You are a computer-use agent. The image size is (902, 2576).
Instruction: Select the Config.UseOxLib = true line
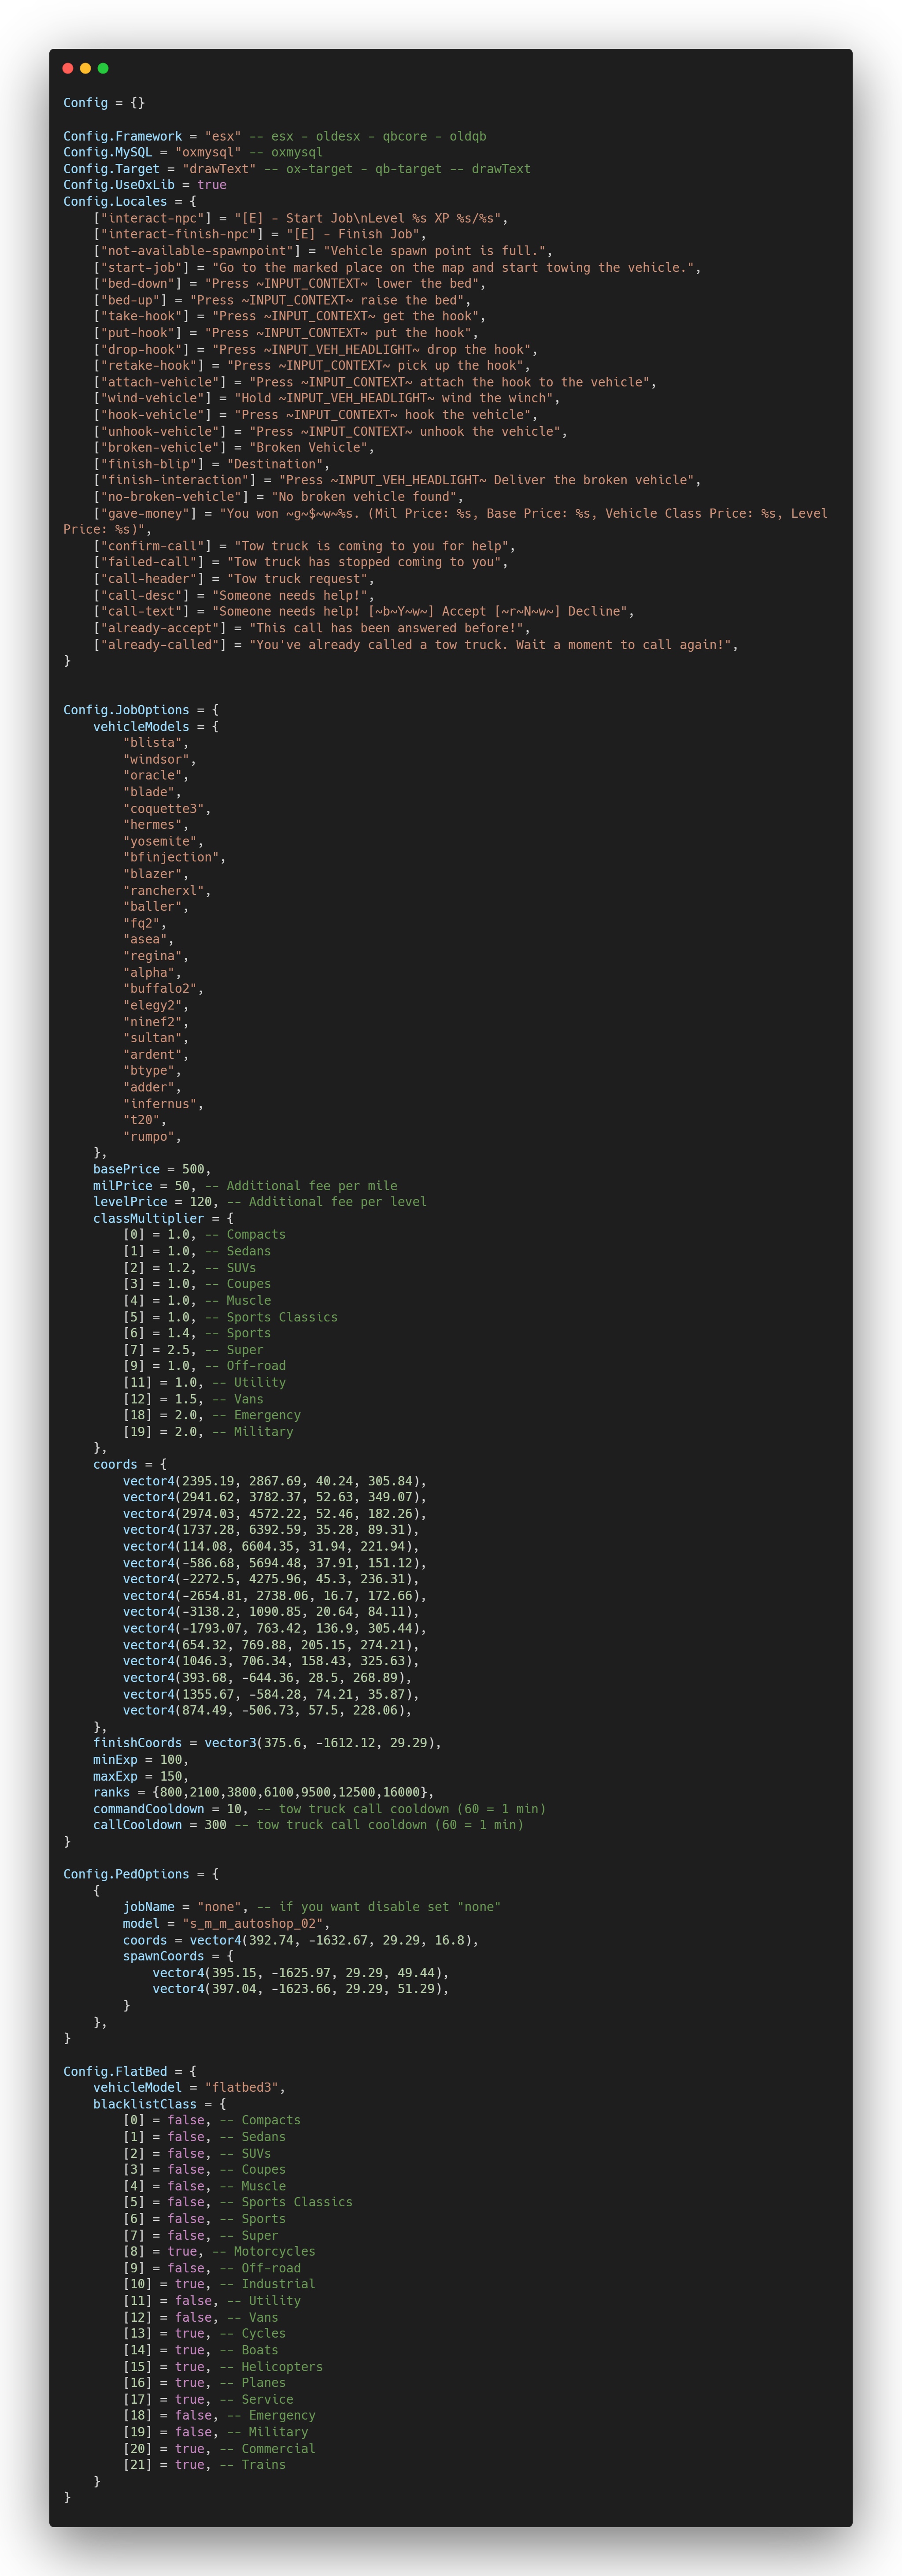point(145,185)
